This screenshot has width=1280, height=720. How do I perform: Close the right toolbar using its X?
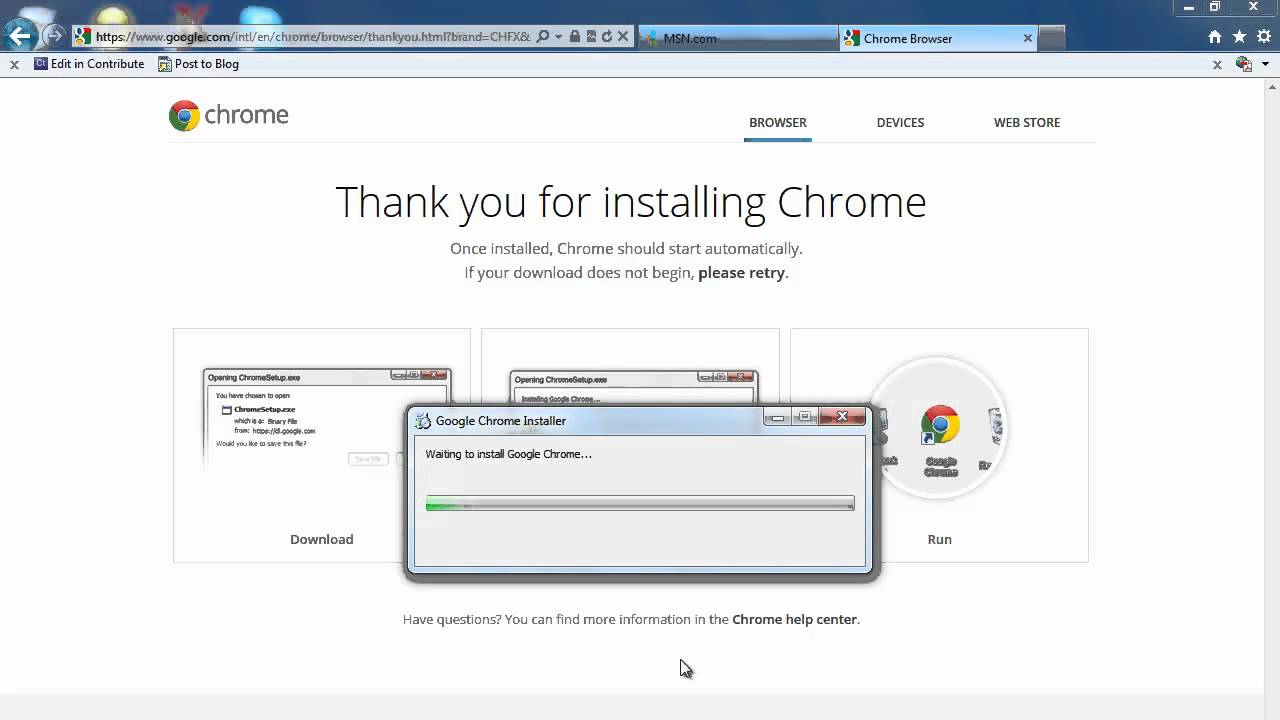click(1217, 64)
